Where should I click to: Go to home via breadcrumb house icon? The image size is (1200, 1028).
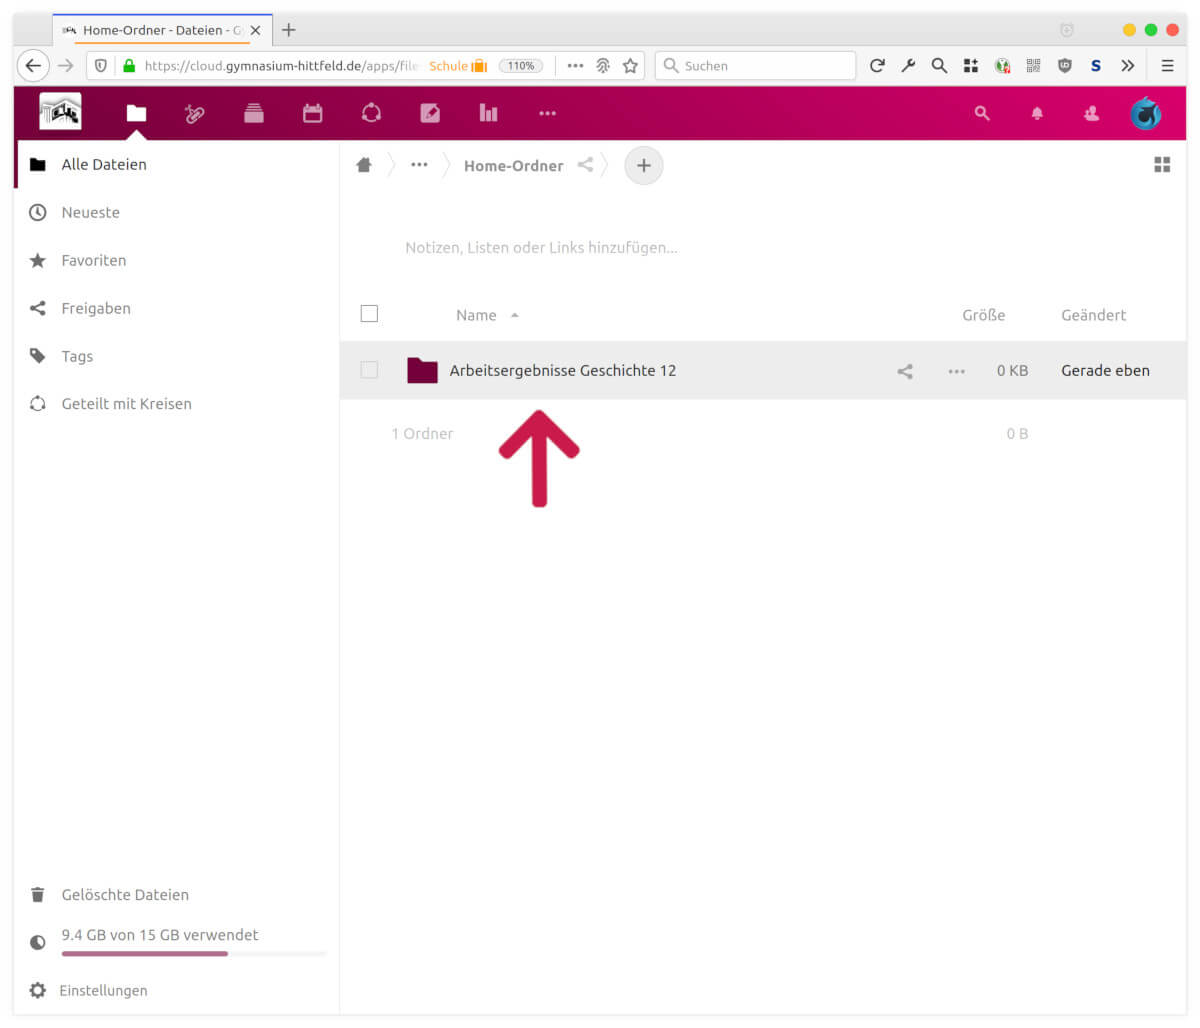coord(364,165)
